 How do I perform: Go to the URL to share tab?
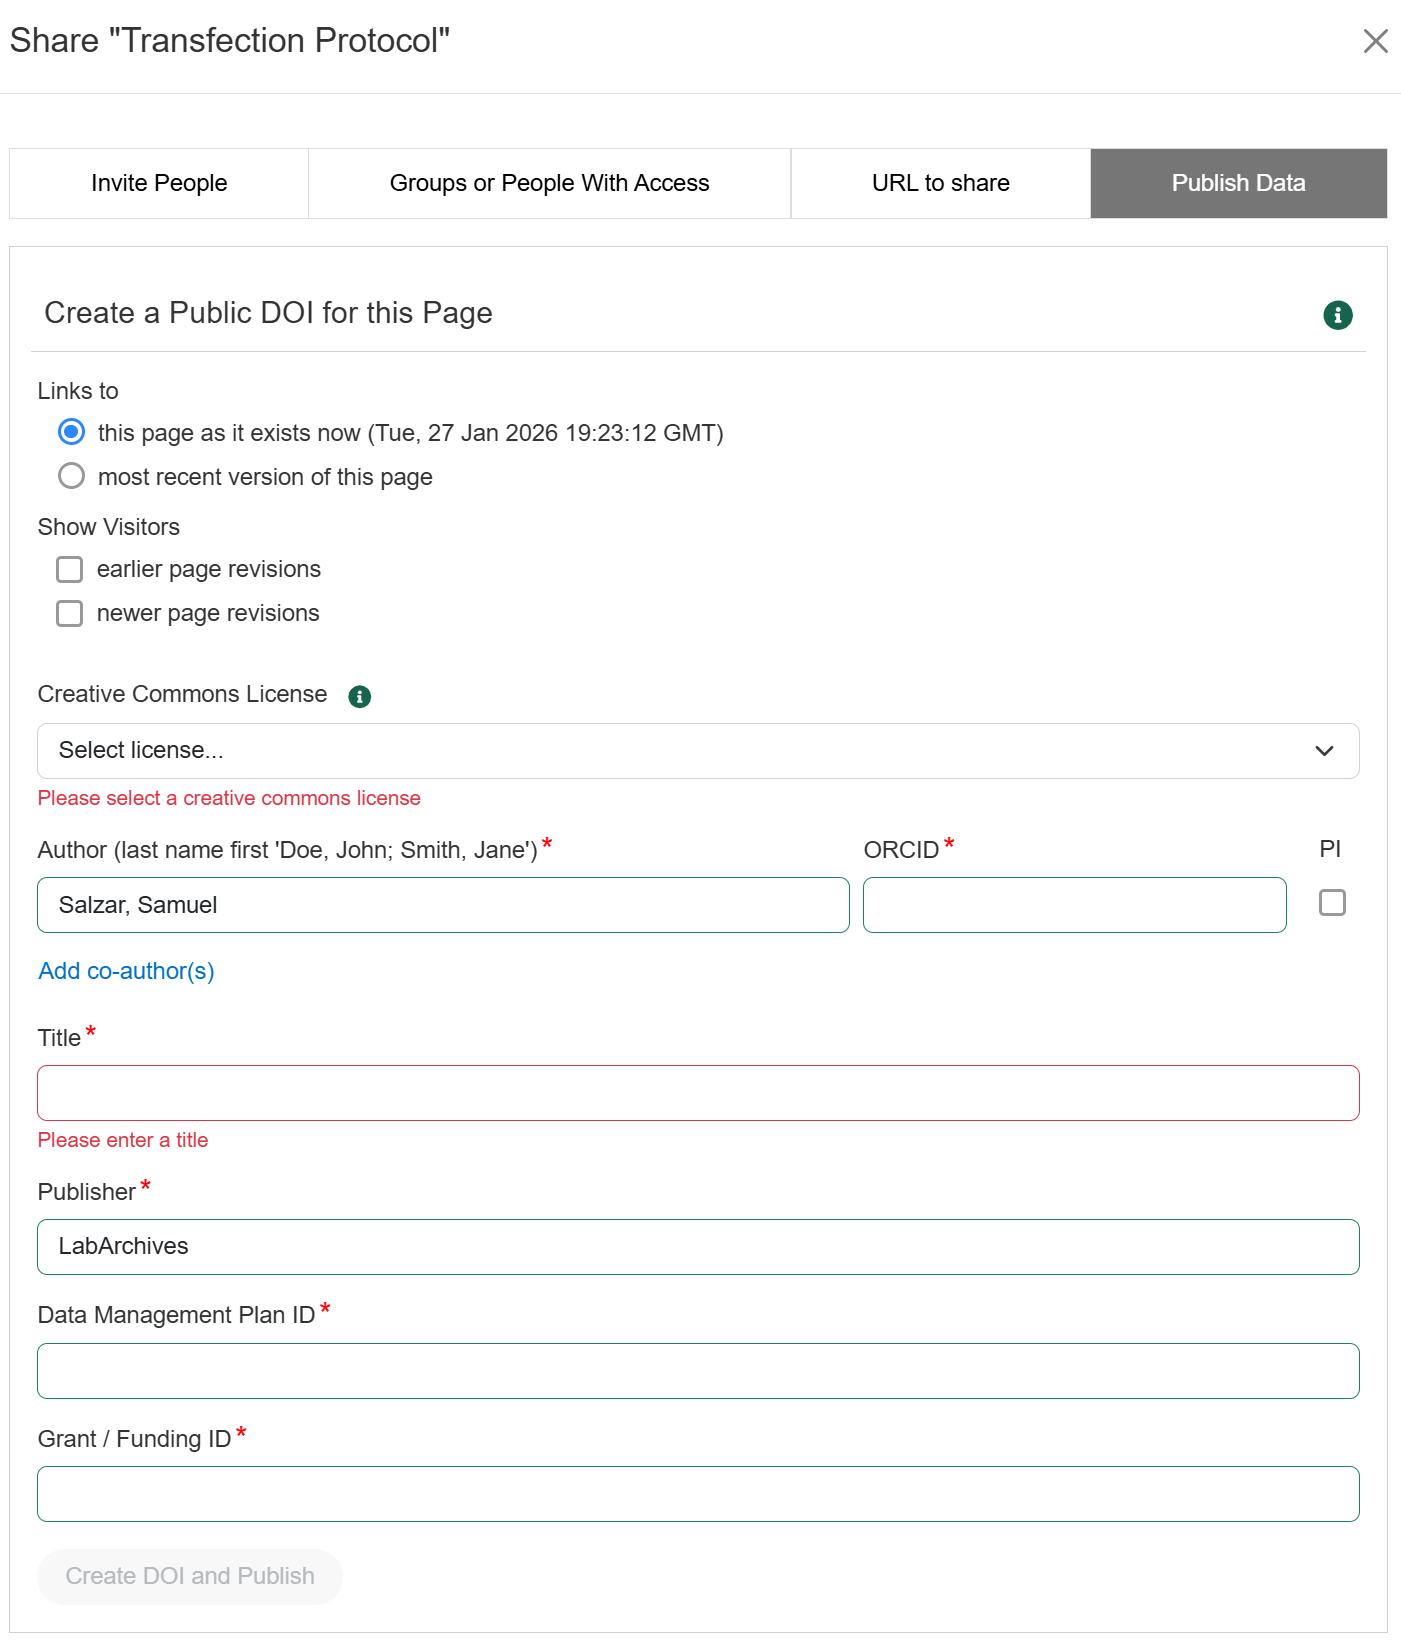click(x=940, y=183)
